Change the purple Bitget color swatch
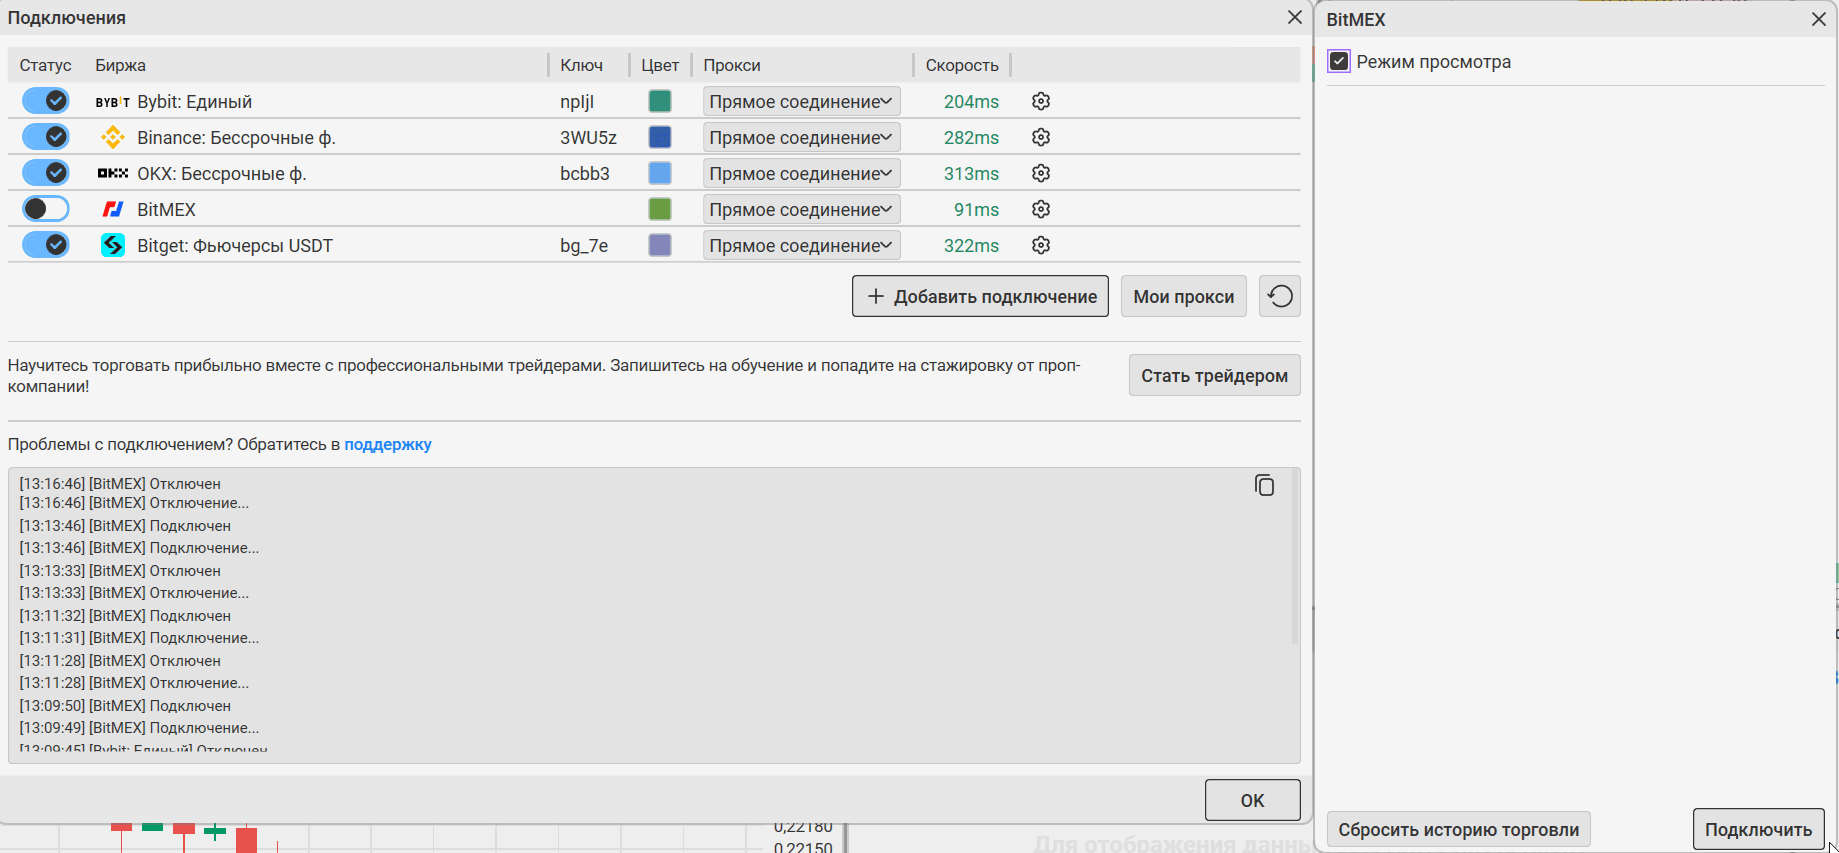 (x=660, y=245)
